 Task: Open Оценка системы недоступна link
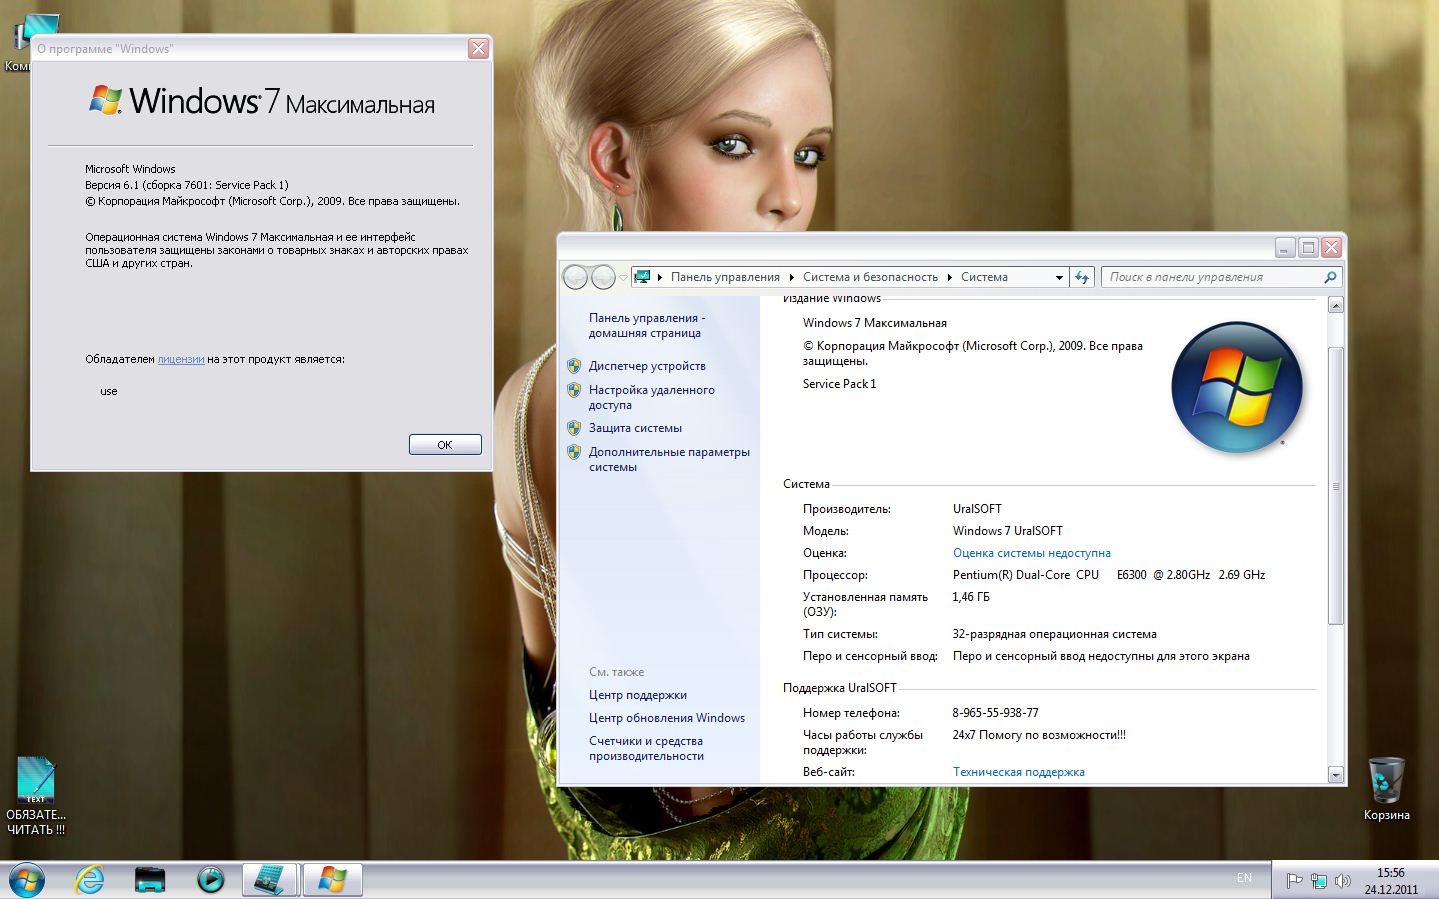(1031, 553)
